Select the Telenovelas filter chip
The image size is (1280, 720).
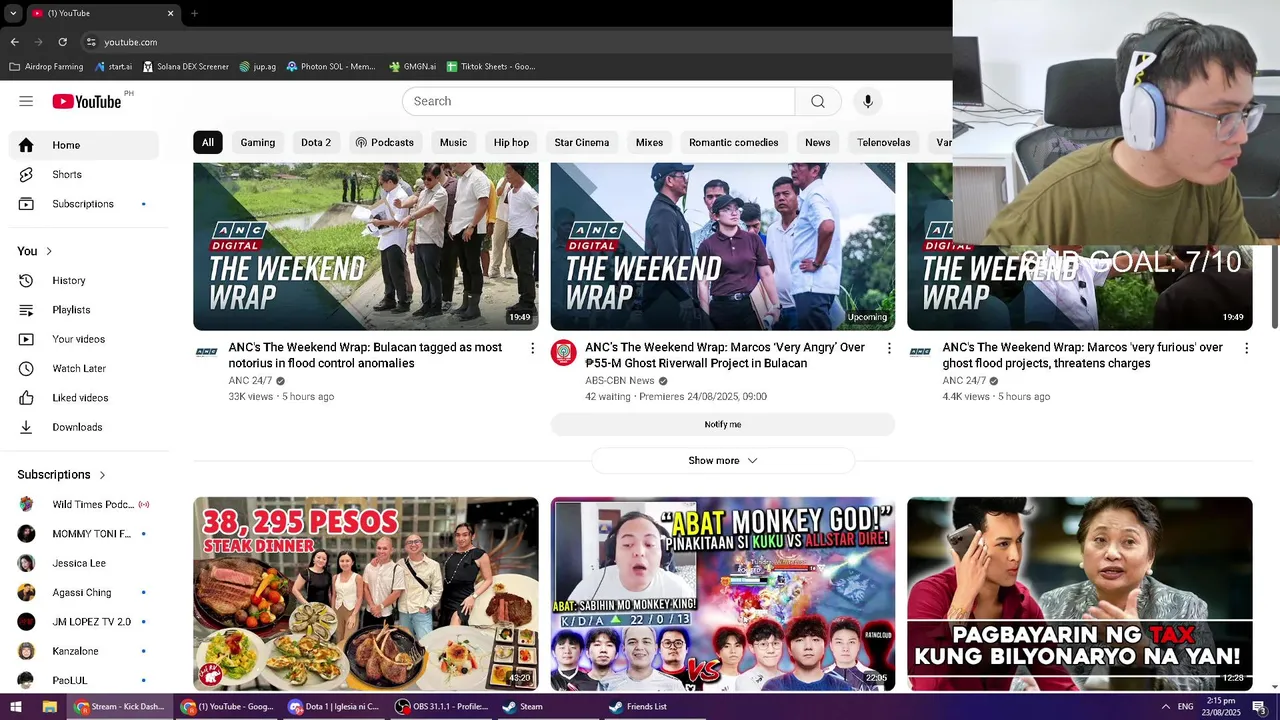pos(884,143)
